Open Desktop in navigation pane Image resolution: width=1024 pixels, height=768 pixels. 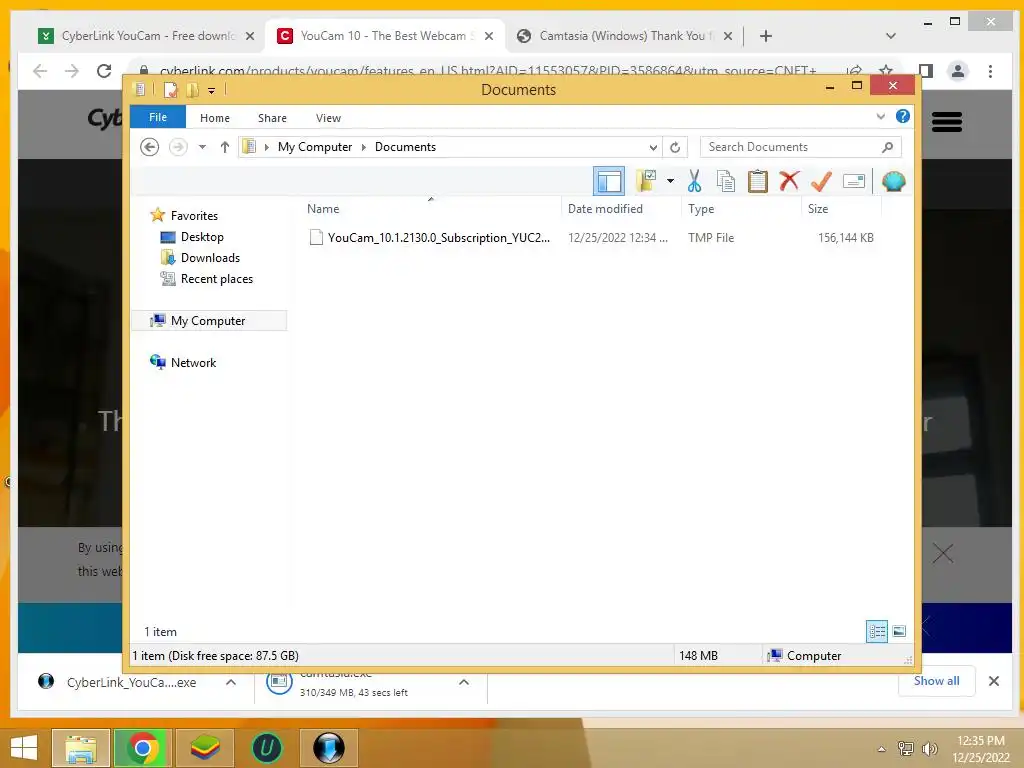pyautogui.click(x=202, y=236)
